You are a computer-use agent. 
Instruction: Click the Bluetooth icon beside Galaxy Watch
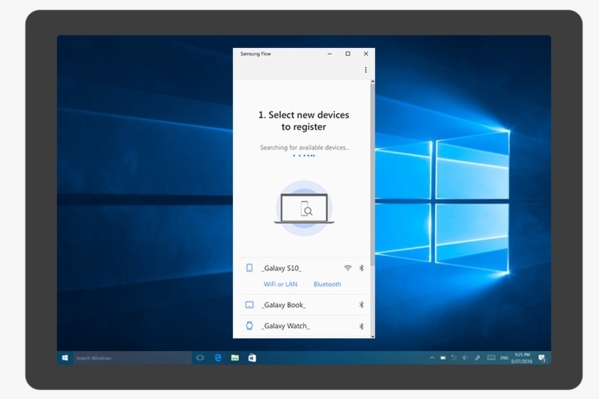click(x=361, y=326)
